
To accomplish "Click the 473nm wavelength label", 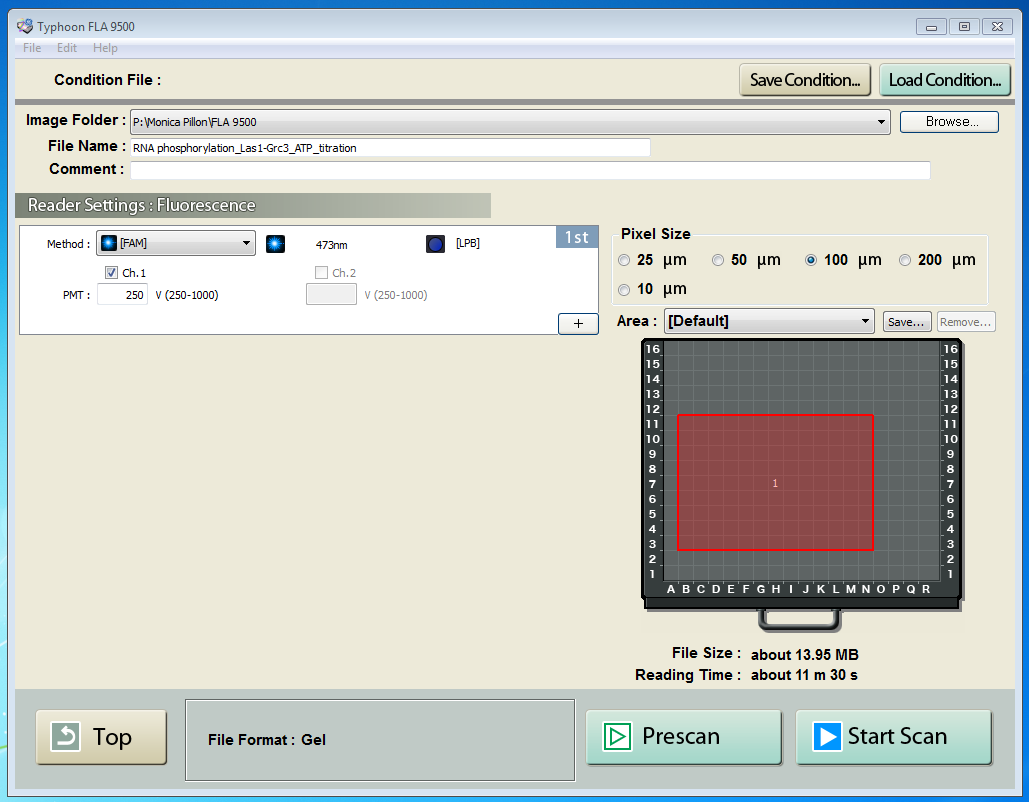I will click(x=331, y=245).
